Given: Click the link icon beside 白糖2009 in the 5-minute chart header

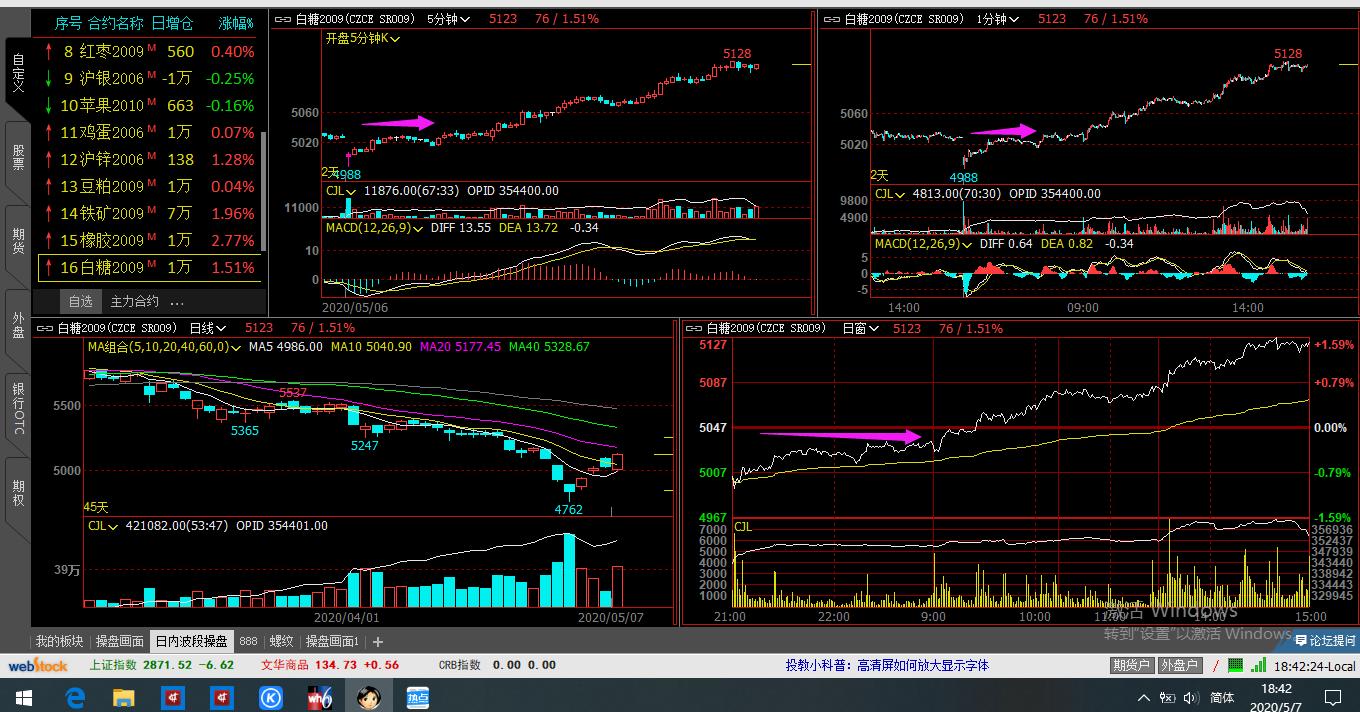Looking at the screenshot, I should pos(282,19).
